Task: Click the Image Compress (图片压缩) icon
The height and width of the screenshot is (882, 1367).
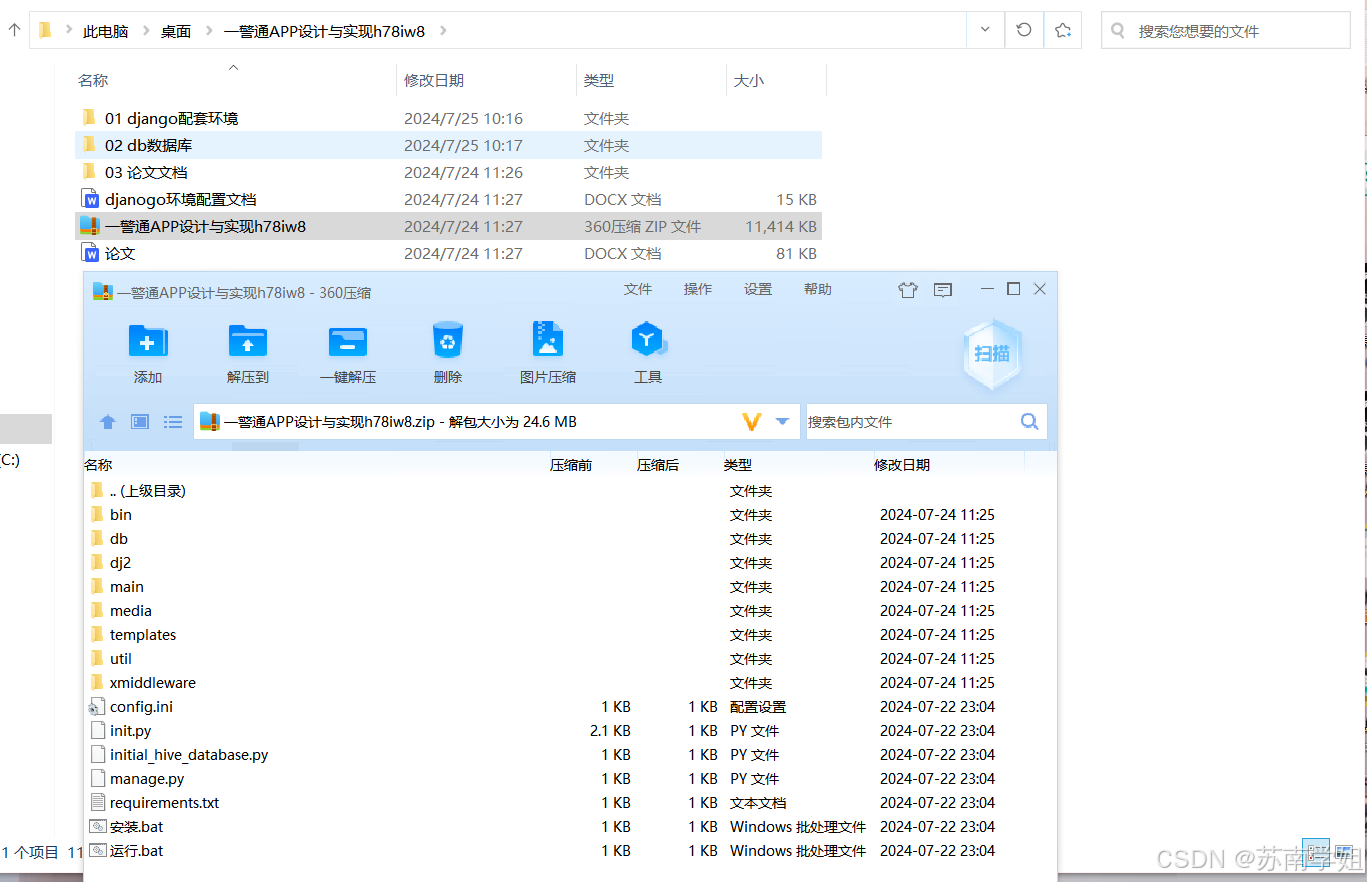Action: point(548,340)
